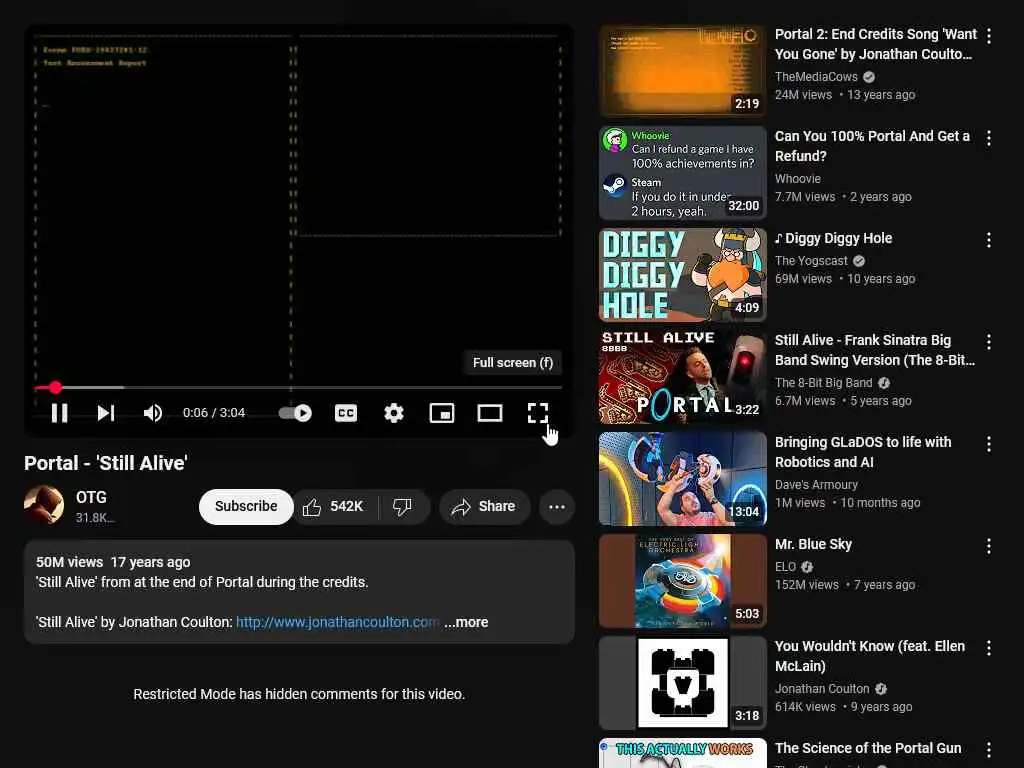Open the companion cube video thumbnail
1024x768 pixels.
pos(682,682)
